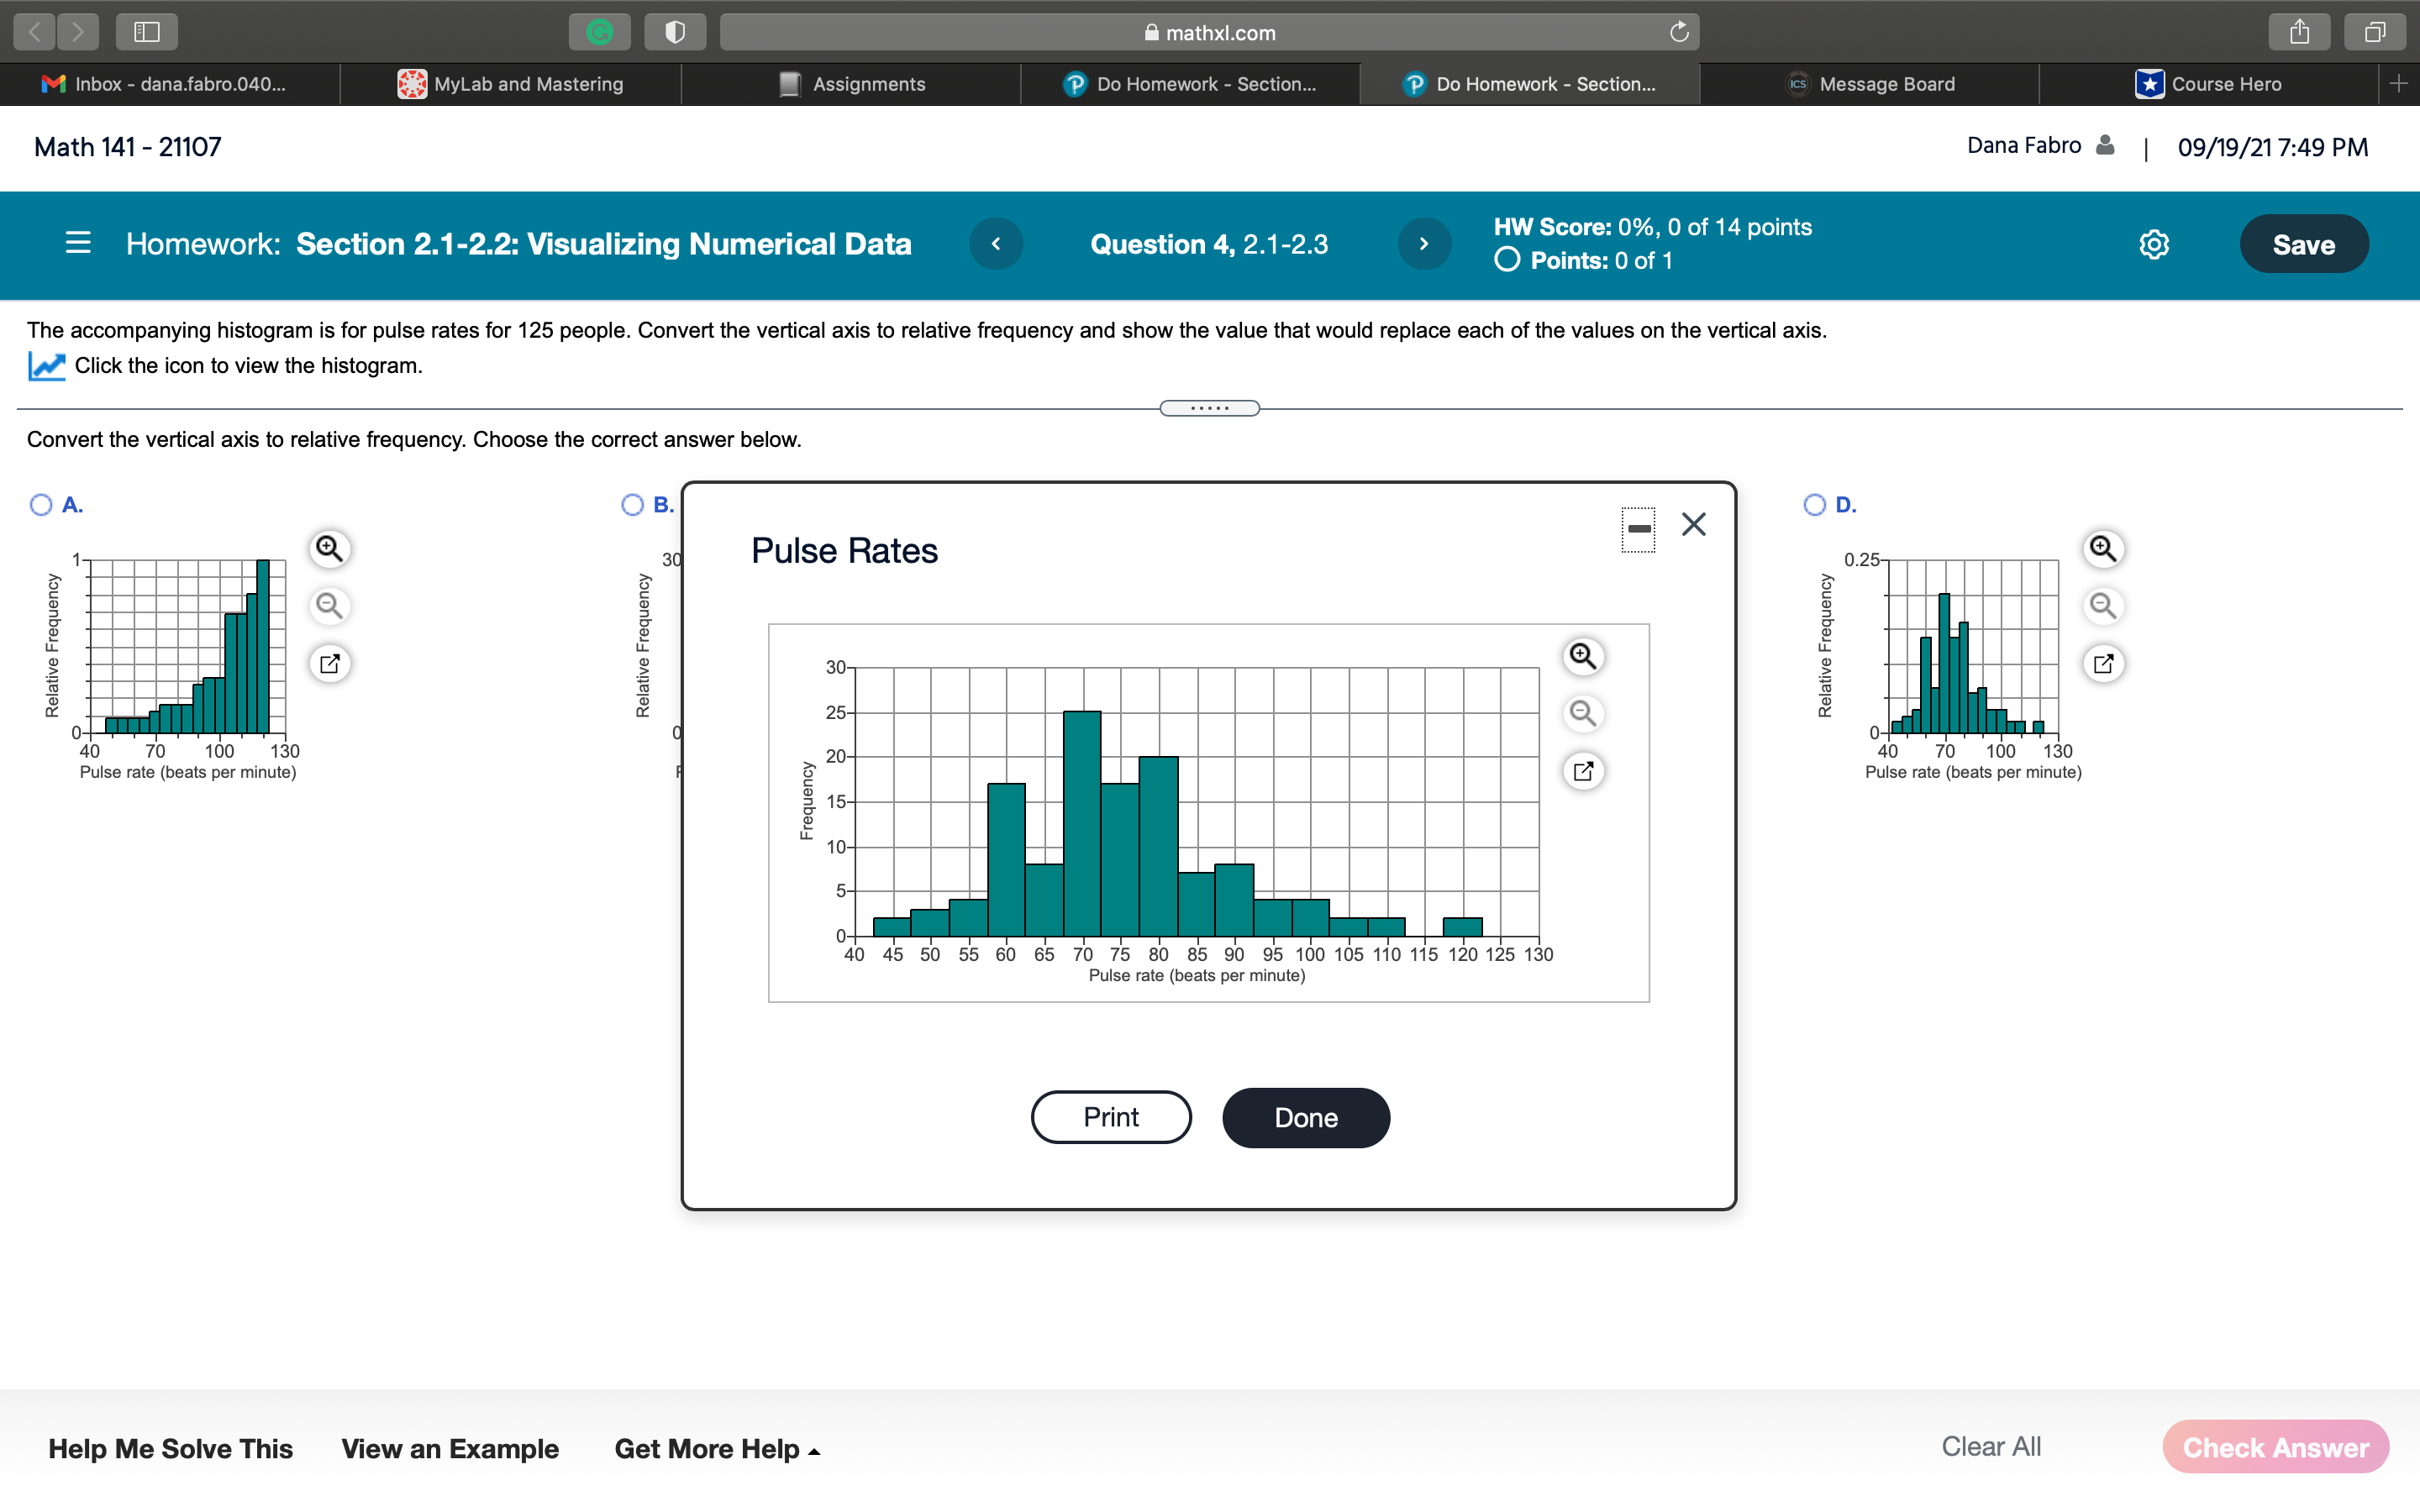Open option D graph in popup

click(x=2102, y=664)
